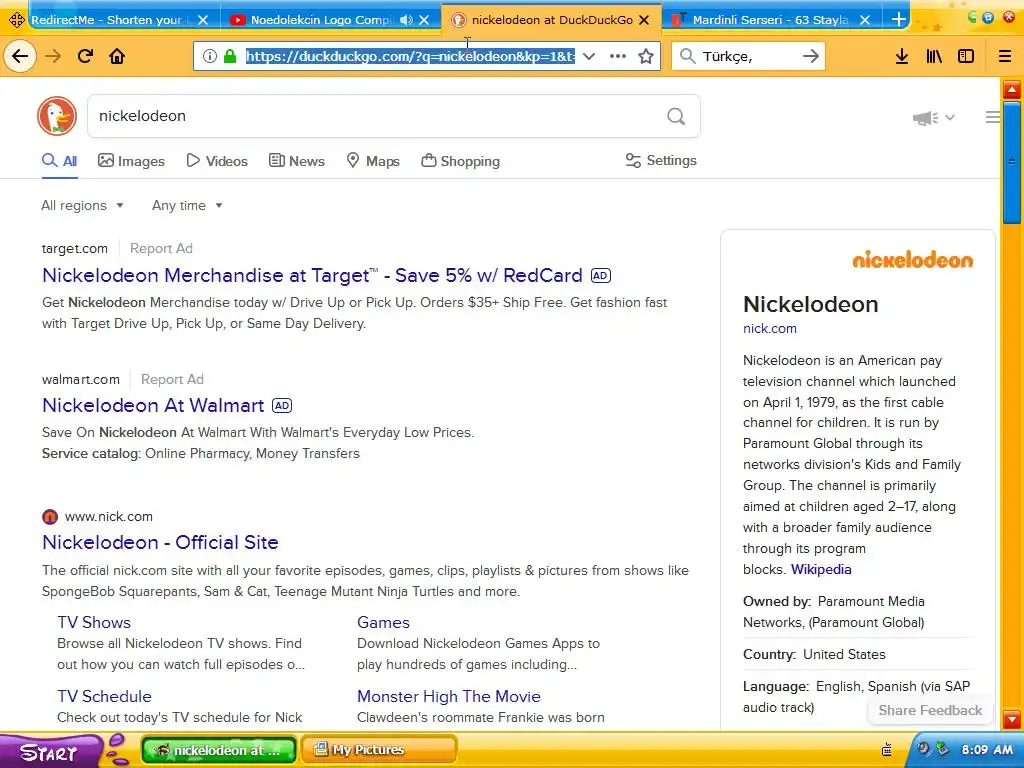
Task: Switch to Mardinli Serseri tab
Action: (771, 20)
